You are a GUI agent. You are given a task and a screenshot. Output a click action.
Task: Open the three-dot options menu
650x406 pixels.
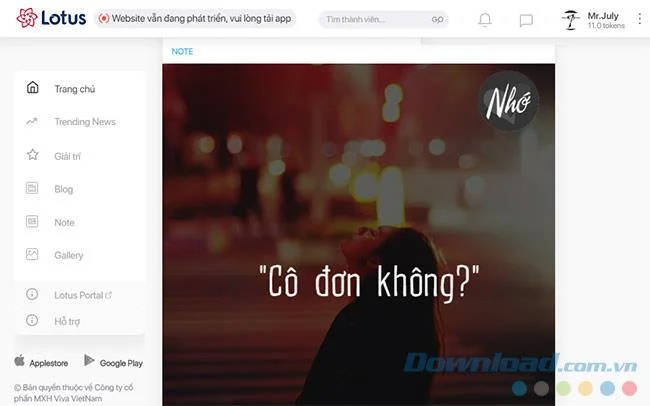pos(640,18)
